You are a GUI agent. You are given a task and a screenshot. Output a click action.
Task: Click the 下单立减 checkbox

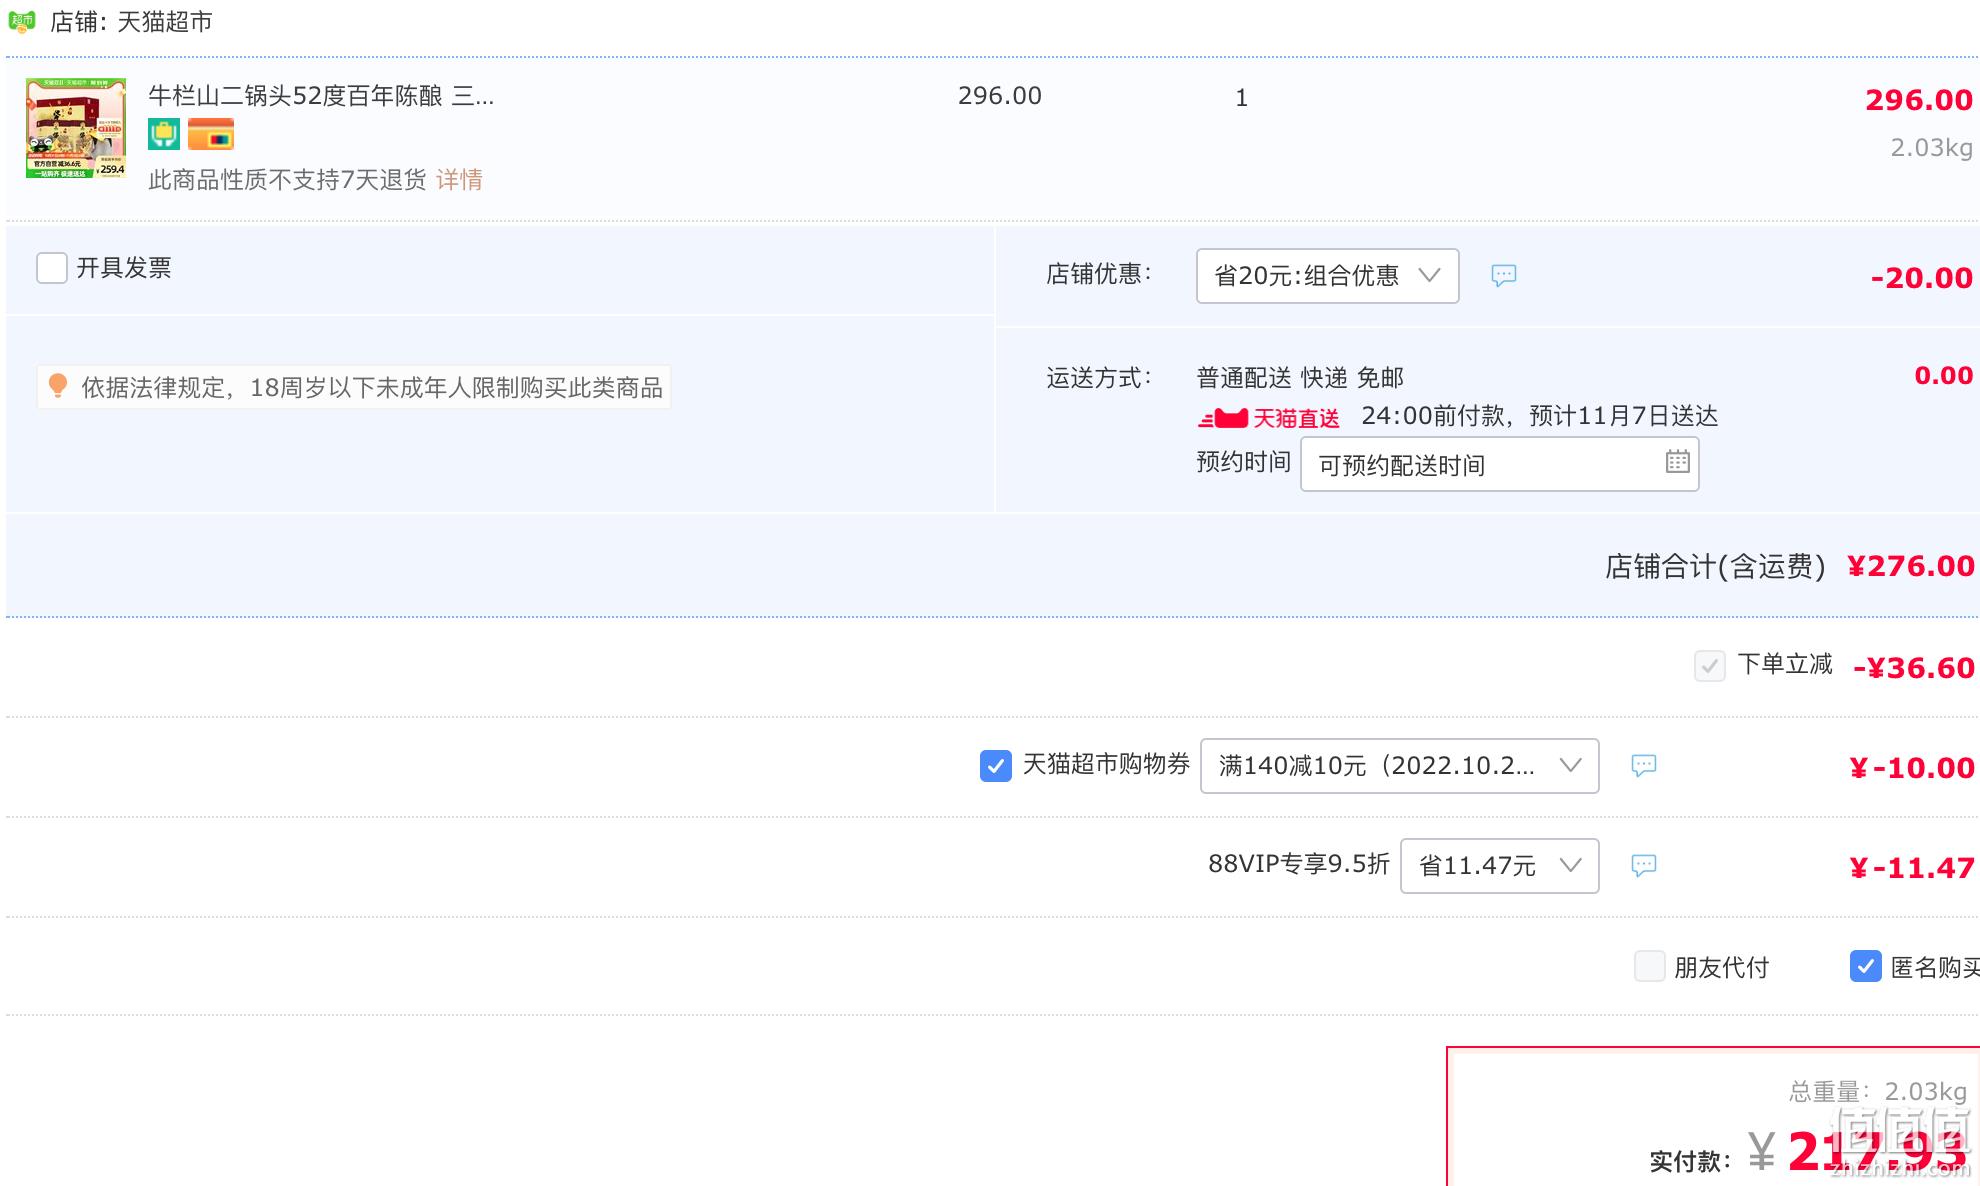pyautogui.click(x=1709, y=666)
